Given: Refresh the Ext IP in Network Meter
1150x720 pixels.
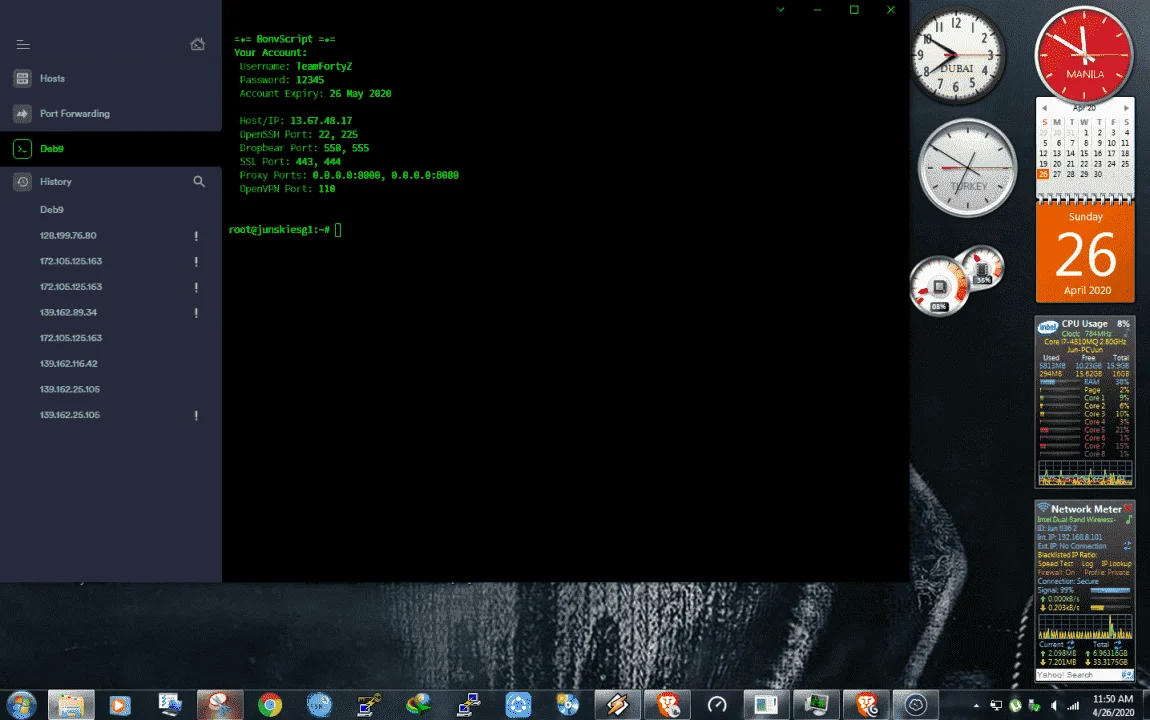Looking at the screenshot, I should pos(1127,545).
